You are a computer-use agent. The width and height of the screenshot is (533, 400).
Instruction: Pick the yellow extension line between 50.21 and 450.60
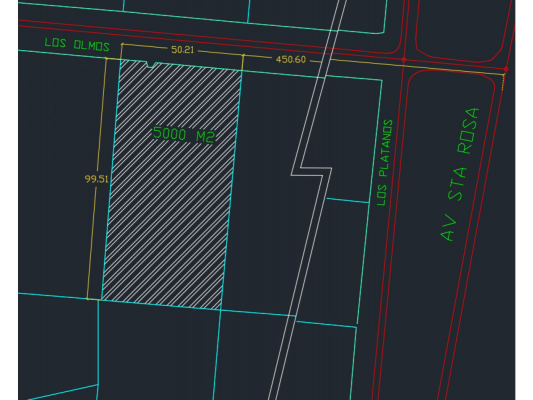[243, 63]
